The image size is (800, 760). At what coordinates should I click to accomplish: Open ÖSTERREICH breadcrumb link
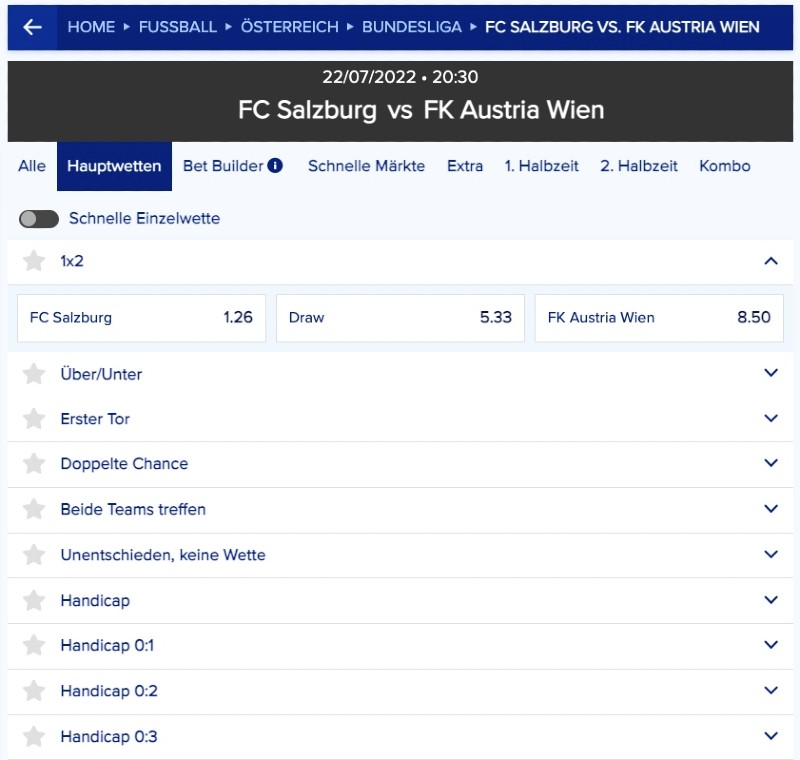click(x=289, y=27)
